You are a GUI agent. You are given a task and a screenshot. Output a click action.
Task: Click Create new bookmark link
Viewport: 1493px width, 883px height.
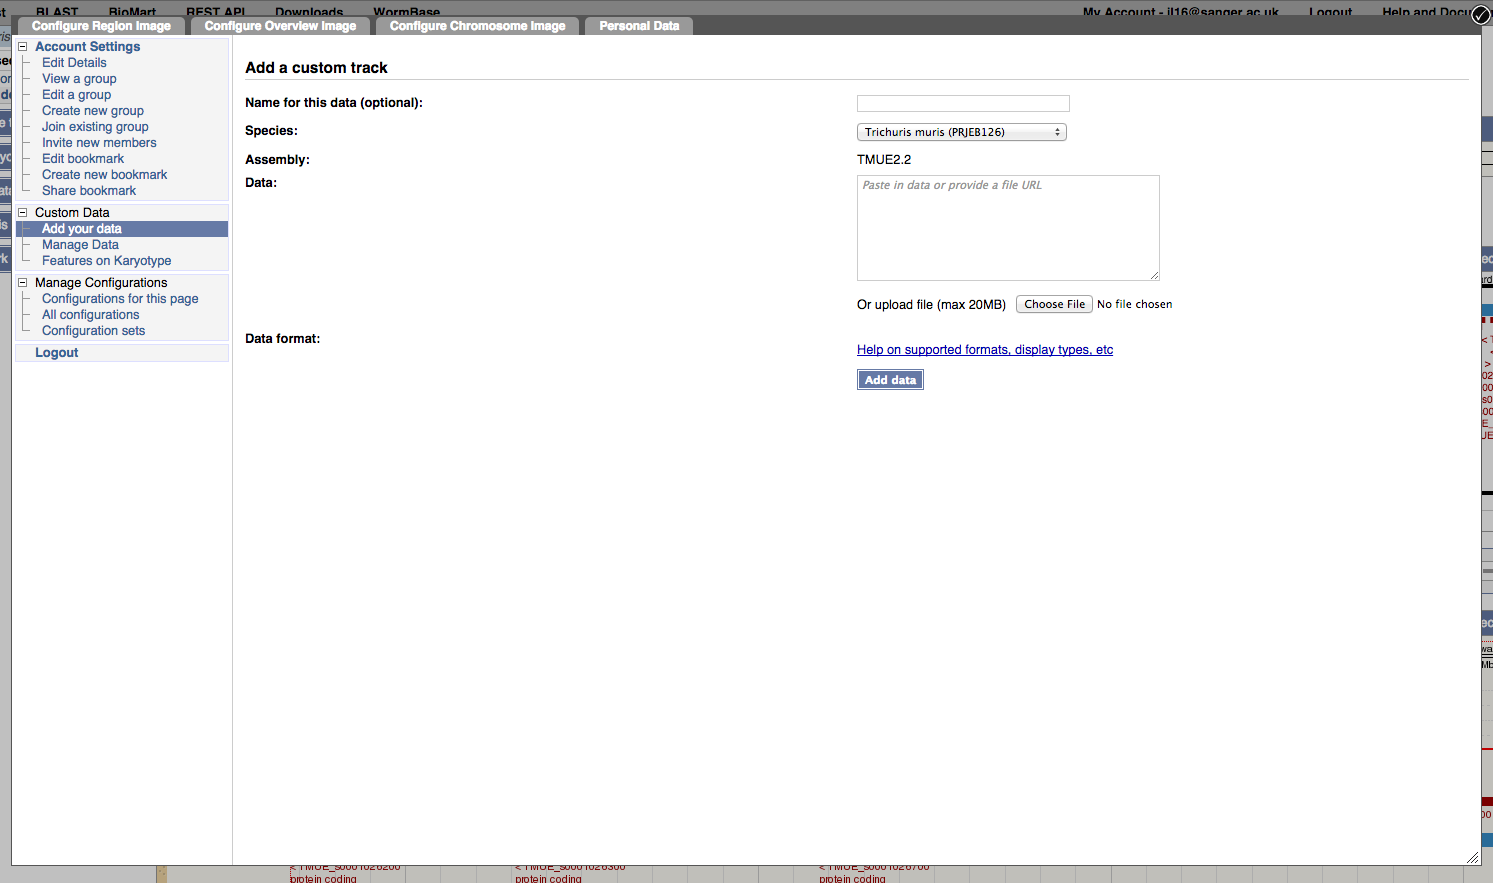[104, 175]
